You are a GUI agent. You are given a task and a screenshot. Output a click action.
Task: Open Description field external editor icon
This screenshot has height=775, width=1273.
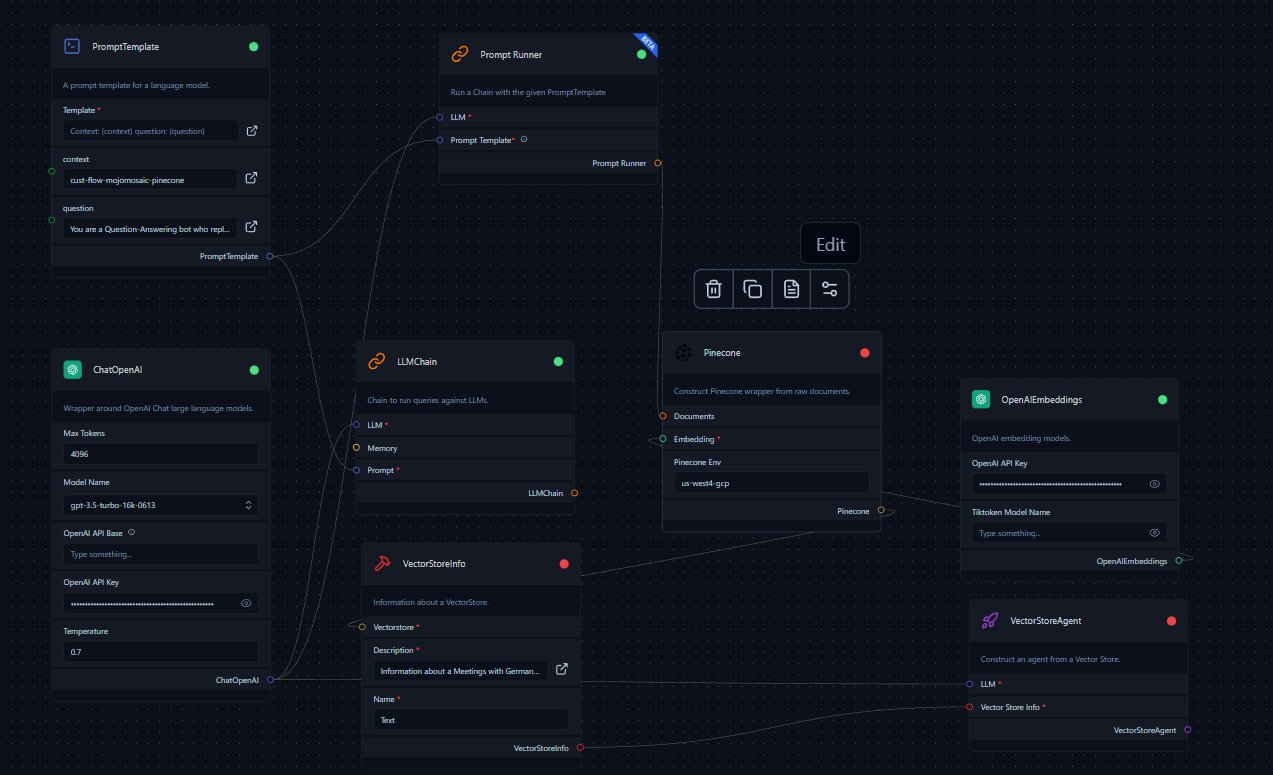(x=562, y=669)
